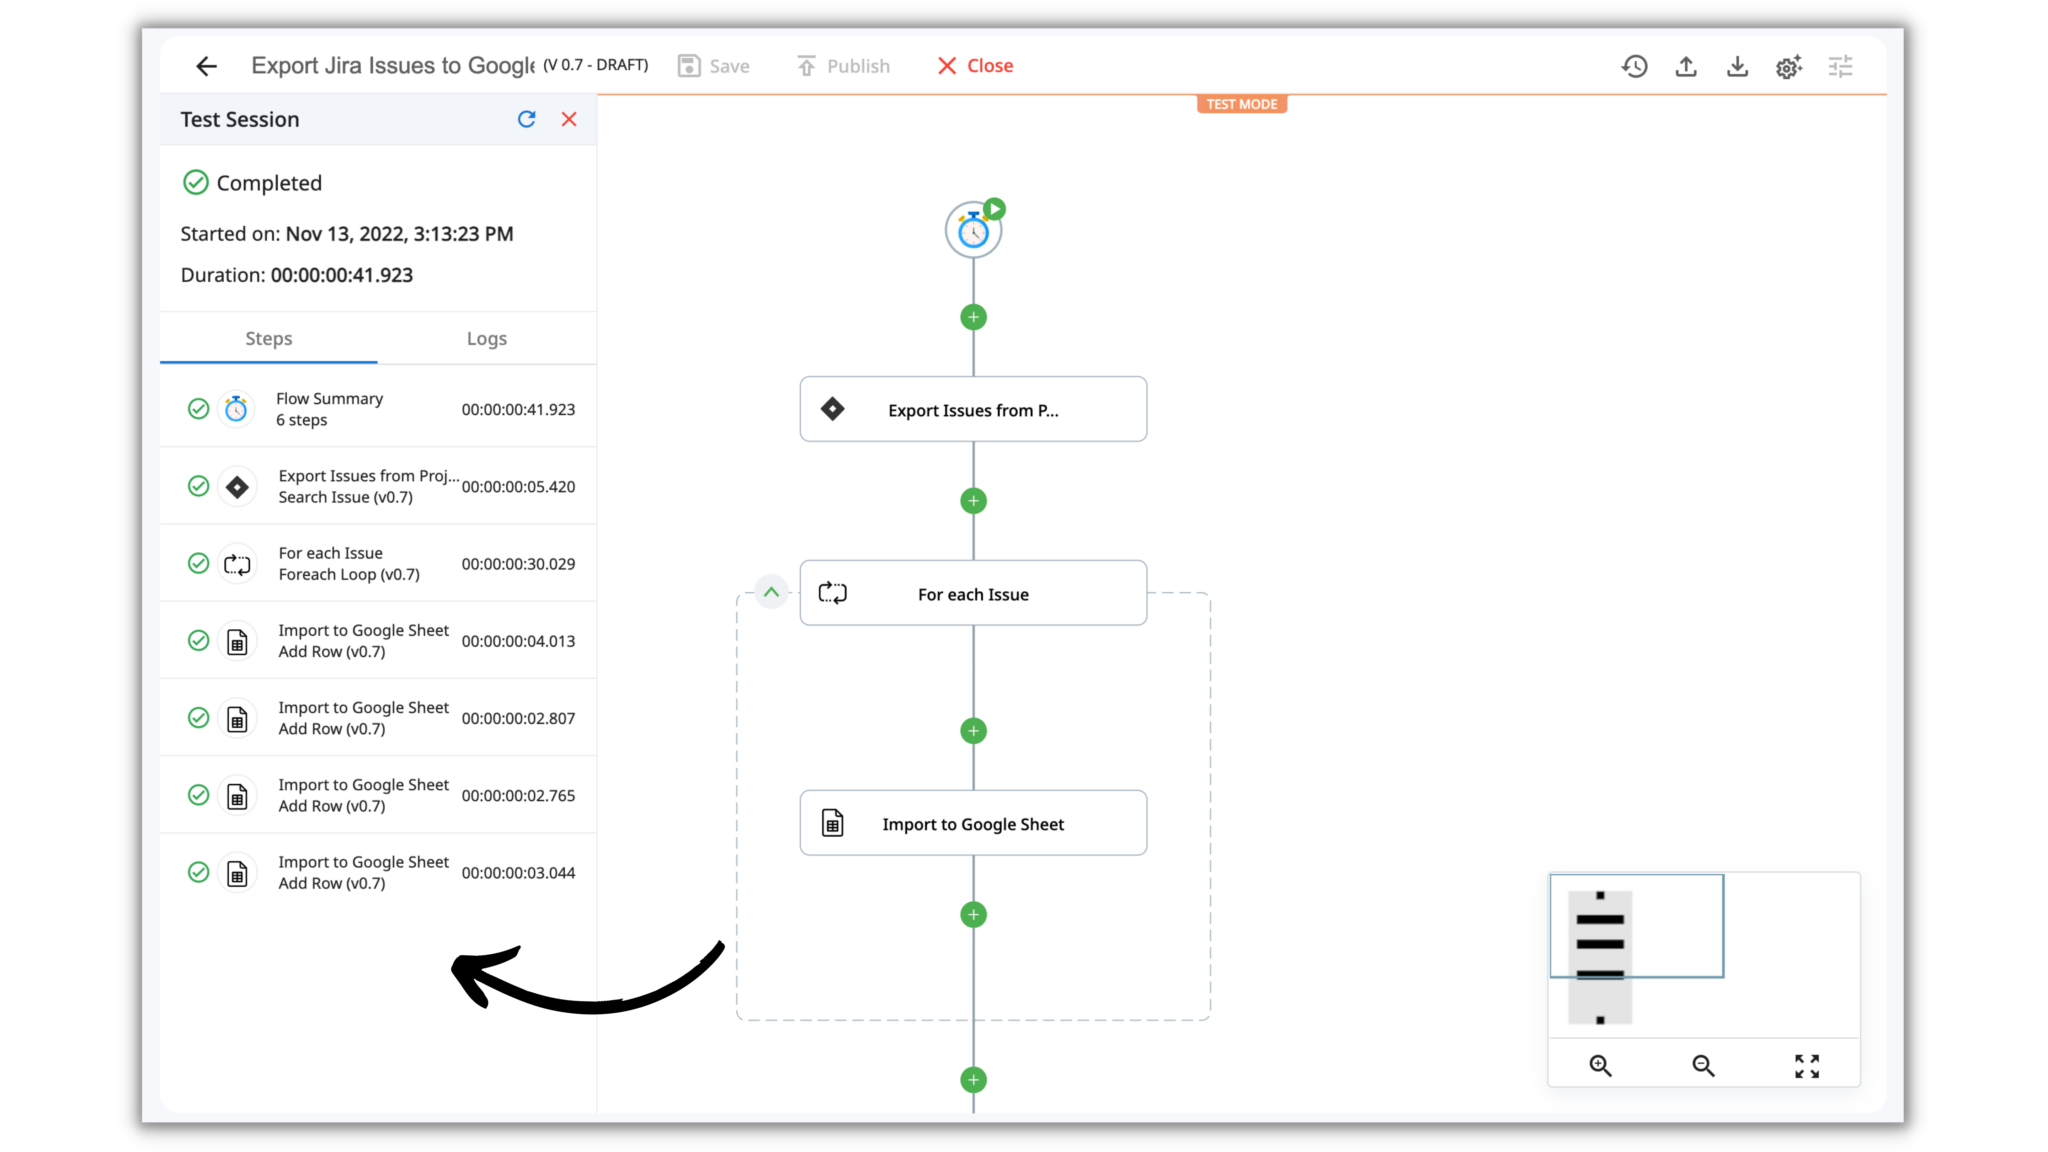Click the plus connector below Export Issues node
2048x1152 pixels.
(x=972, y=500)
